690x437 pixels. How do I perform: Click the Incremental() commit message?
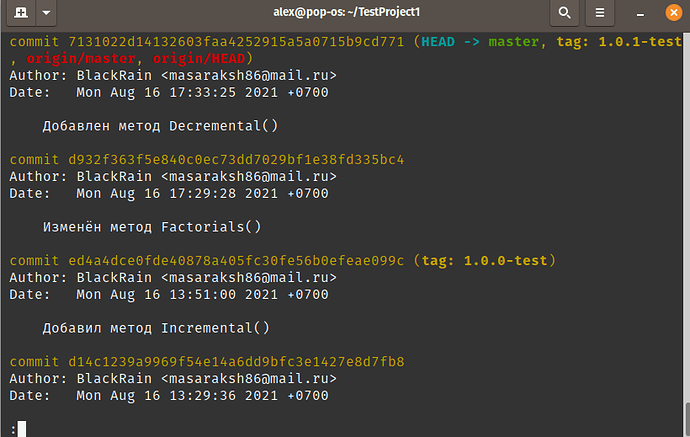[156, 328]
